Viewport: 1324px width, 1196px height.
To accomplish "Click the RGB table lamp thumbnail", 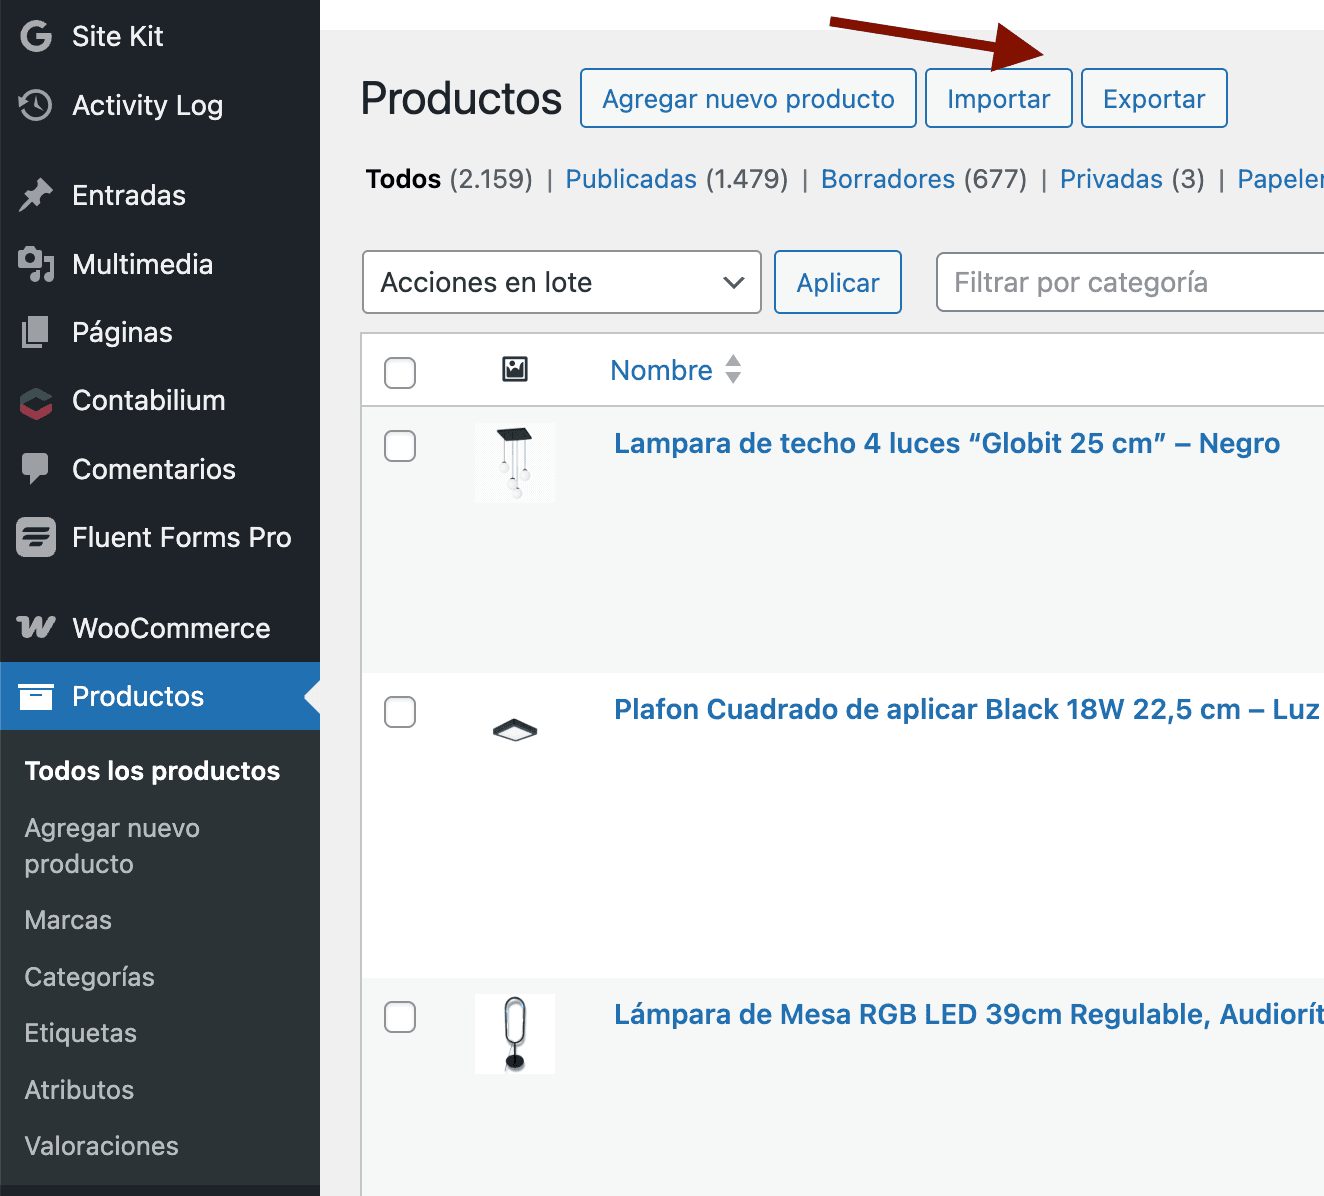I will click(514, 1033).
